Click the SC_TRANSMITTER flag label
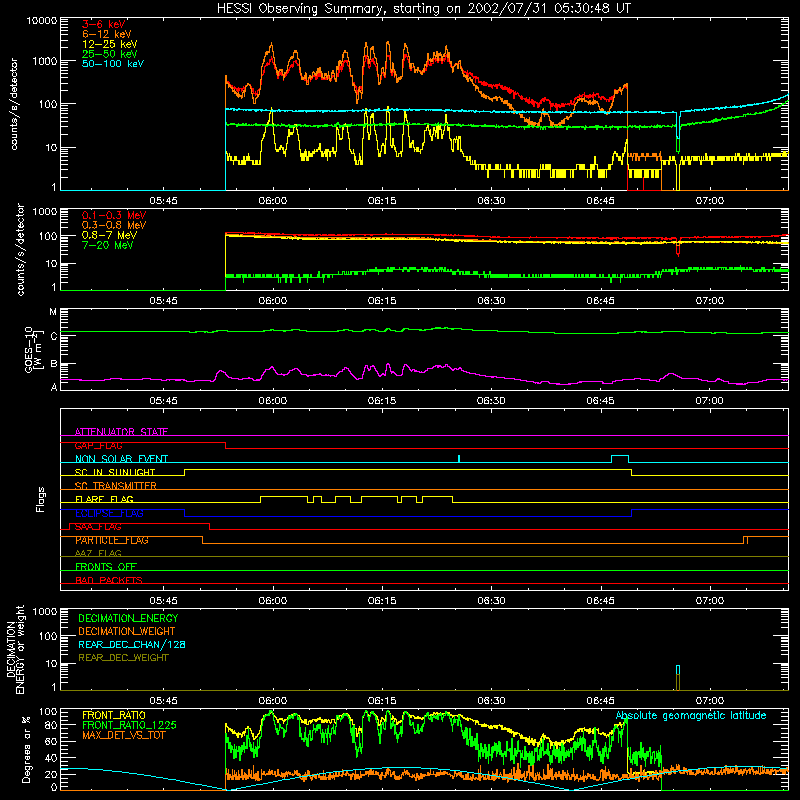 (116, 486)
